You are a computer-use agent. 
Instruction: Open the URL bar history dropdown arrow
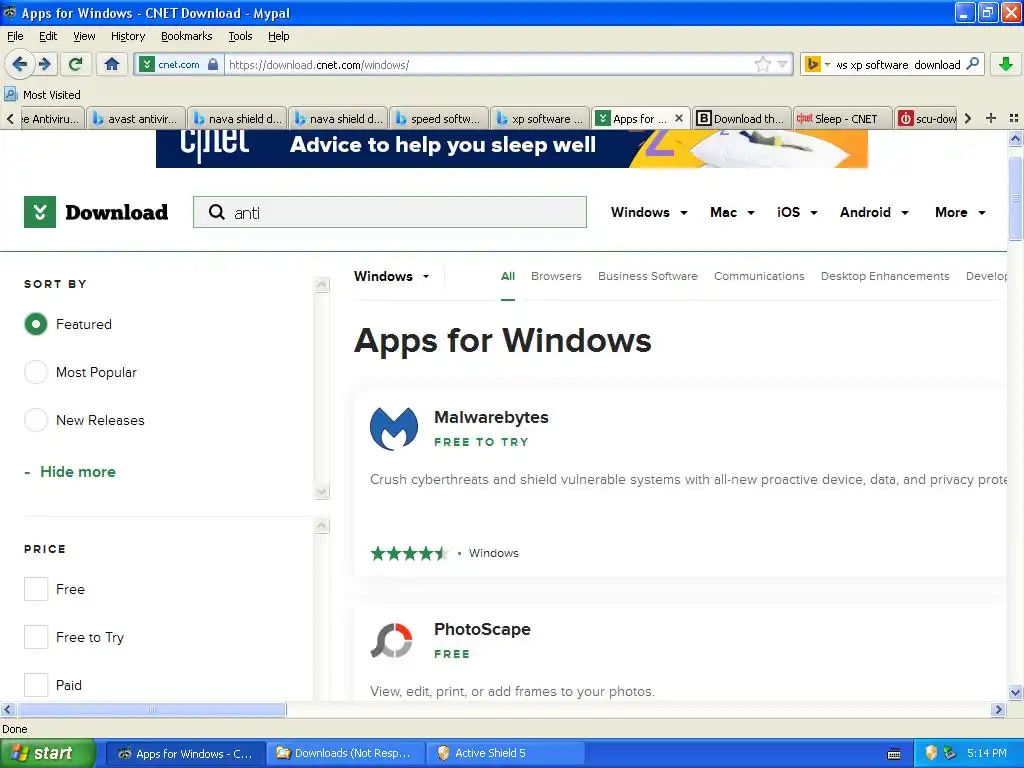(782, 64)
